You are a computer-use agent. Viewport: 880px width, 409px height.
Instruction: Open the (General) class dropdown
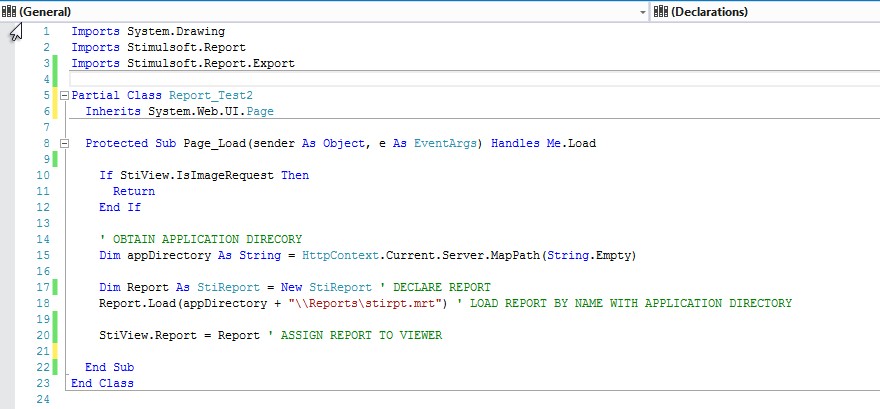click(325, 12)
